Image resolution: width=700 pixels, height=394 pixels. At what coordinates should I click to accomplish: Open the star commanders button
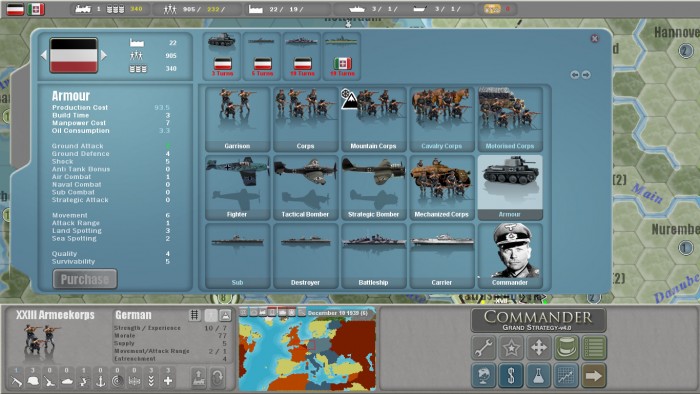pos(511,348)
